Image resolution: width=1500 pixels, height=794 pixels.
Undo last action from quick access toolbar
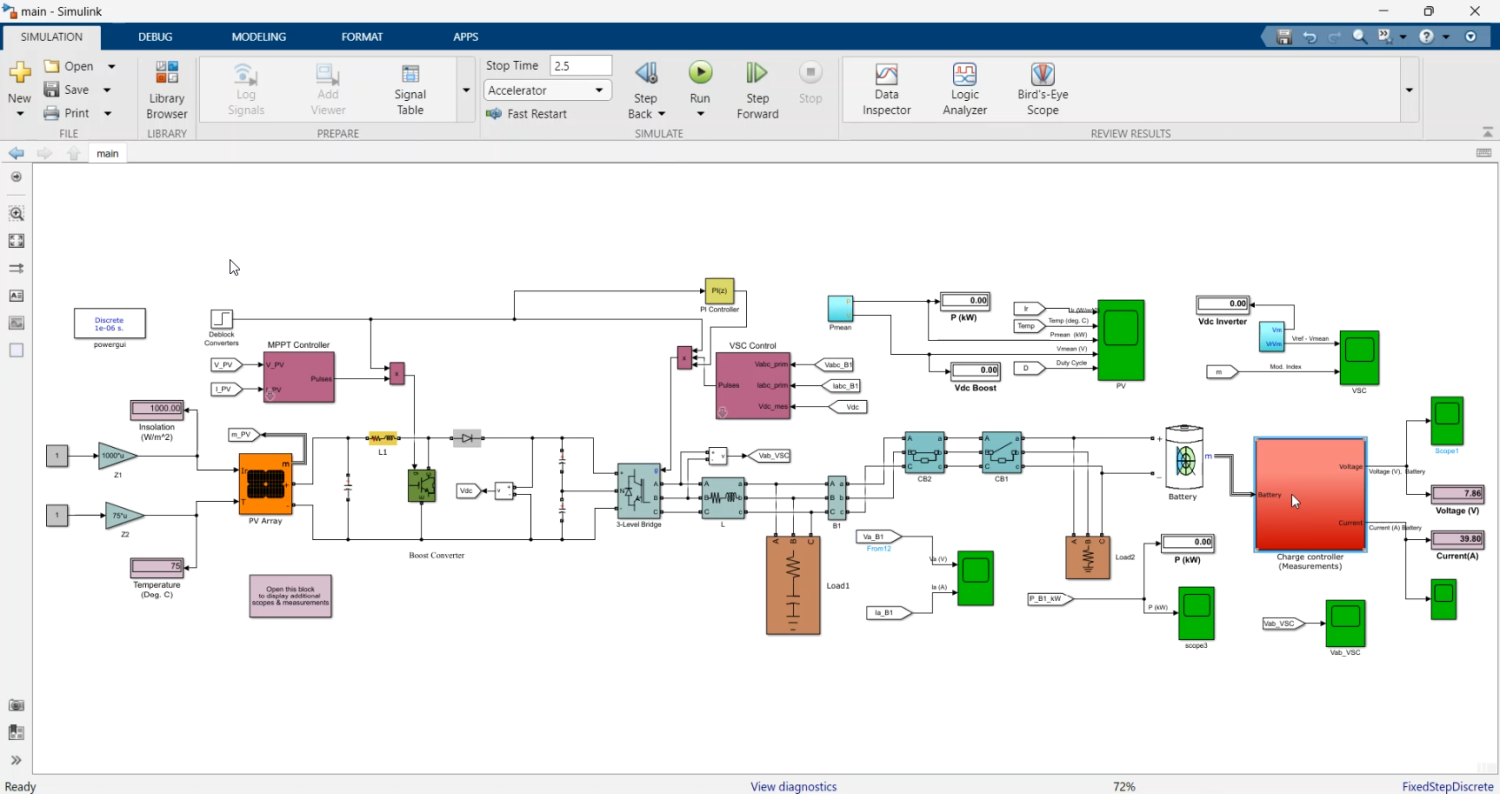1309,35
